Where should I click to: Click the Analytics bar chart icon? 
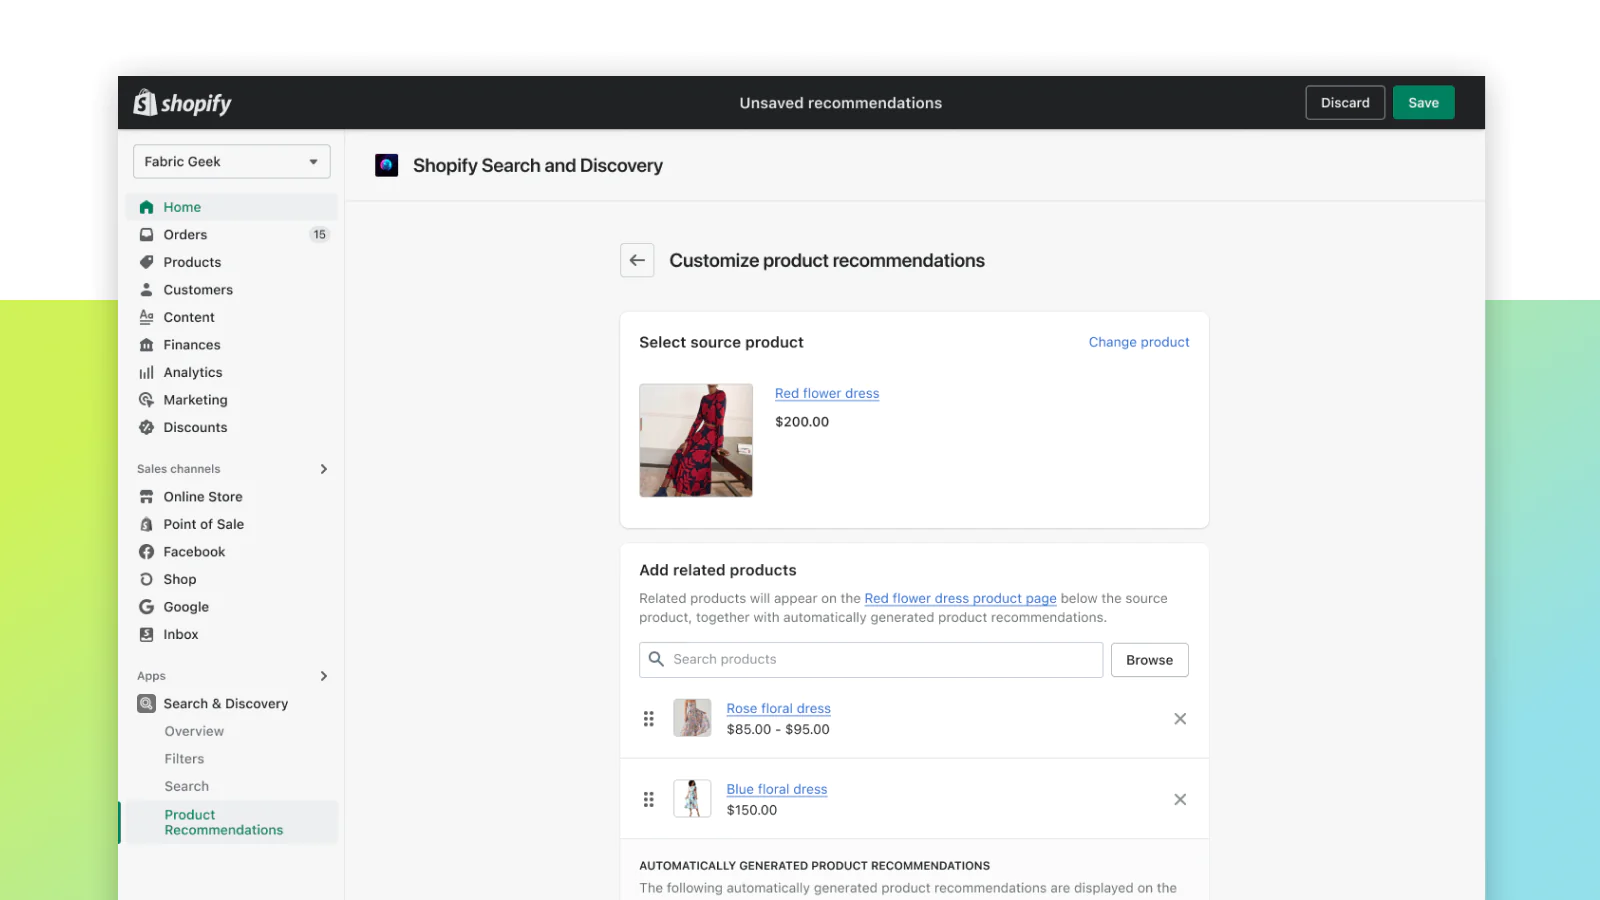146,372
